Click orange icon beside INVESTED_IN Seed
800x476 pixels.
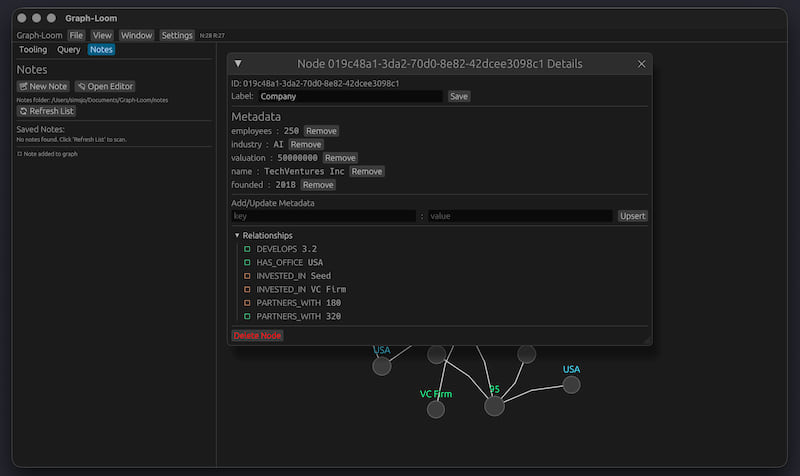(247, 276)
